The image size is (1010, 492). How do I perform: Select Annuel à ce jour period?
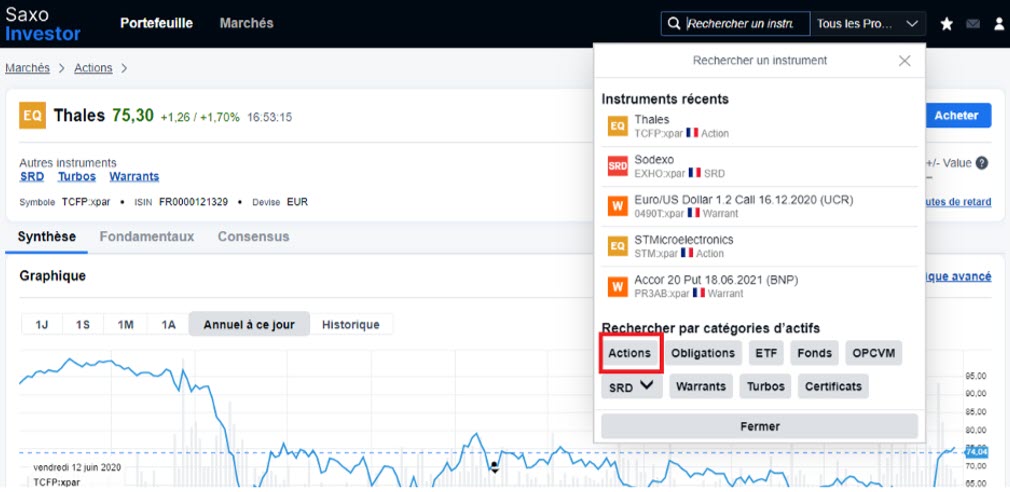click(x=249, y=325)
